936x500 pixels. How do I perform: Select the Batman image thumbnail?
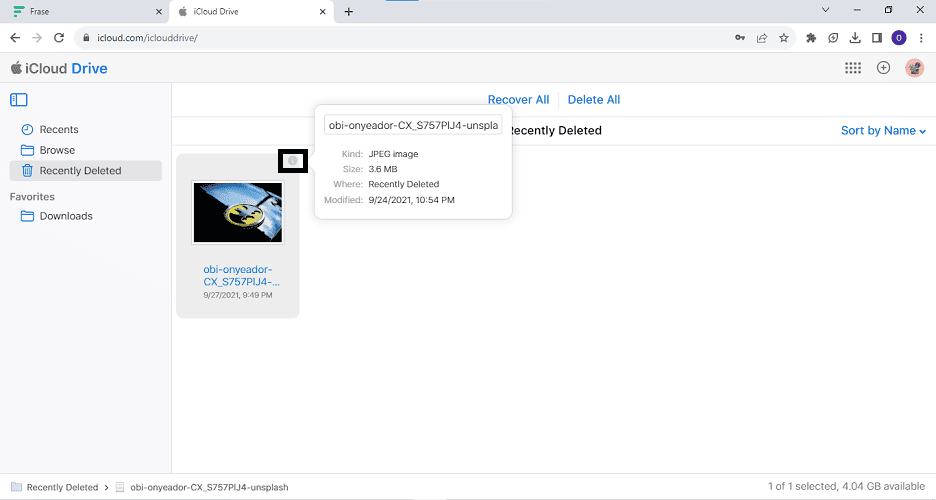[237, 213]
